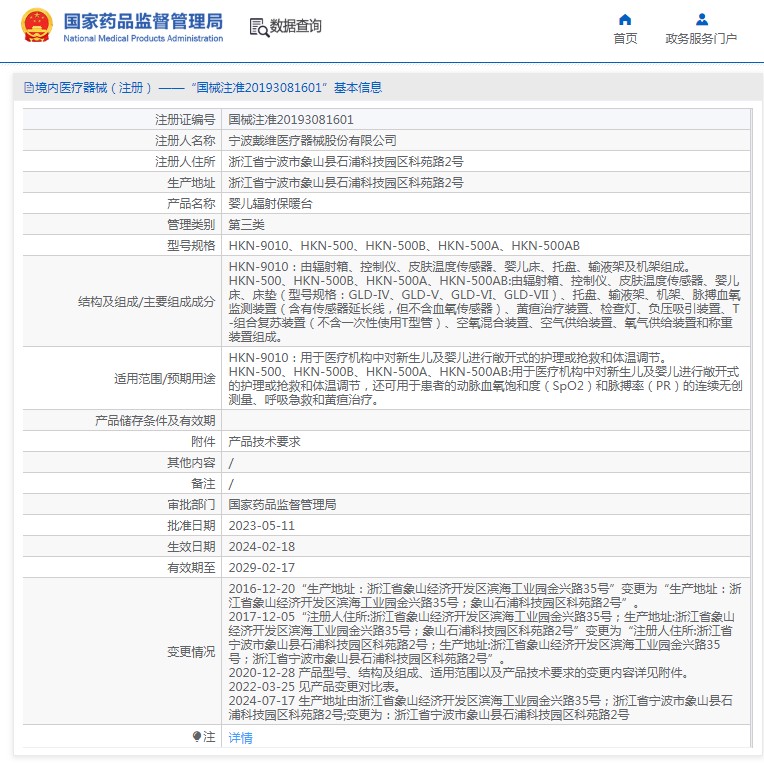Click the 适用范围/预期用途 label
Screen dimensions: 764x763
165,379
